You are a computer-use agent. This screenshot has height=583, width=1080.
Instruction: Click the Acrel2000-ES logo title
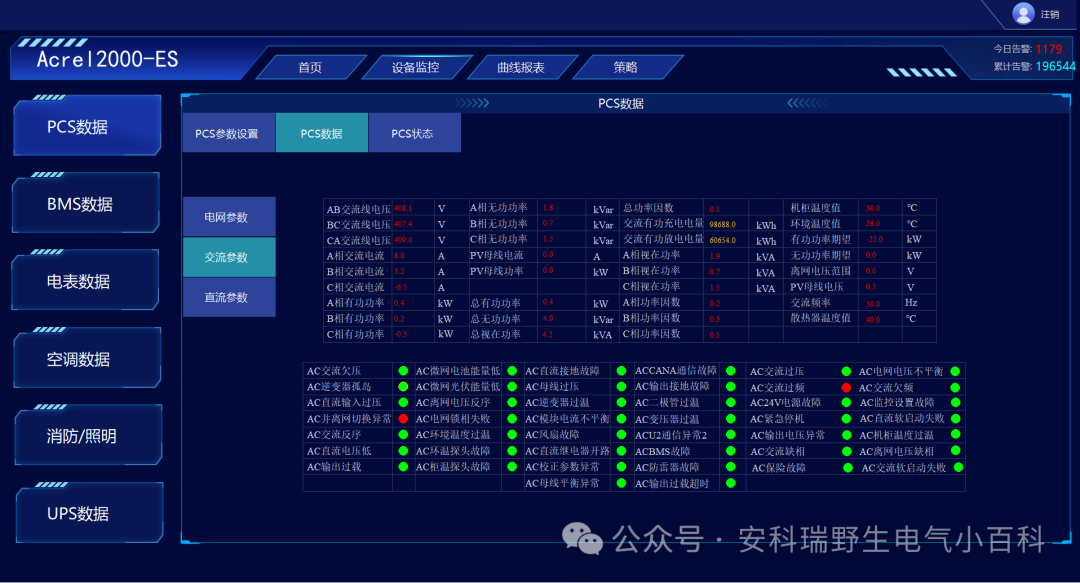click(x=107, y=59)
